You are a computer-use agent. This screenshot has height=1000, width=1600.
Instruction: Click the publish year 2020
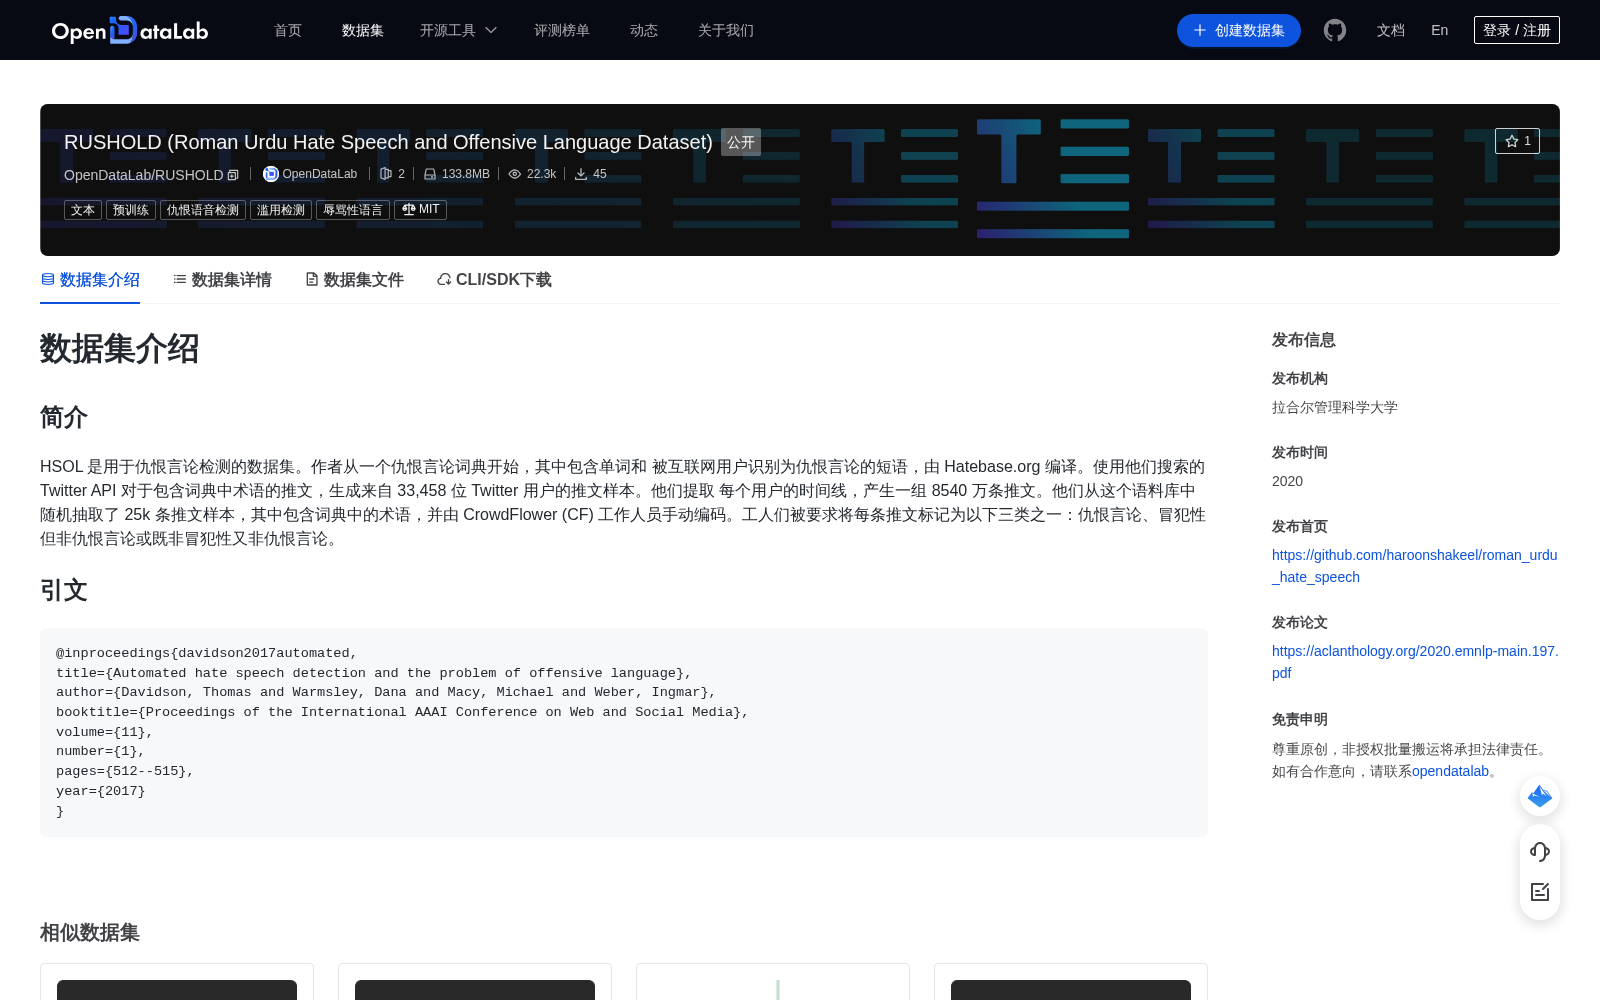pyautogui.click(x=1287, y=481)
